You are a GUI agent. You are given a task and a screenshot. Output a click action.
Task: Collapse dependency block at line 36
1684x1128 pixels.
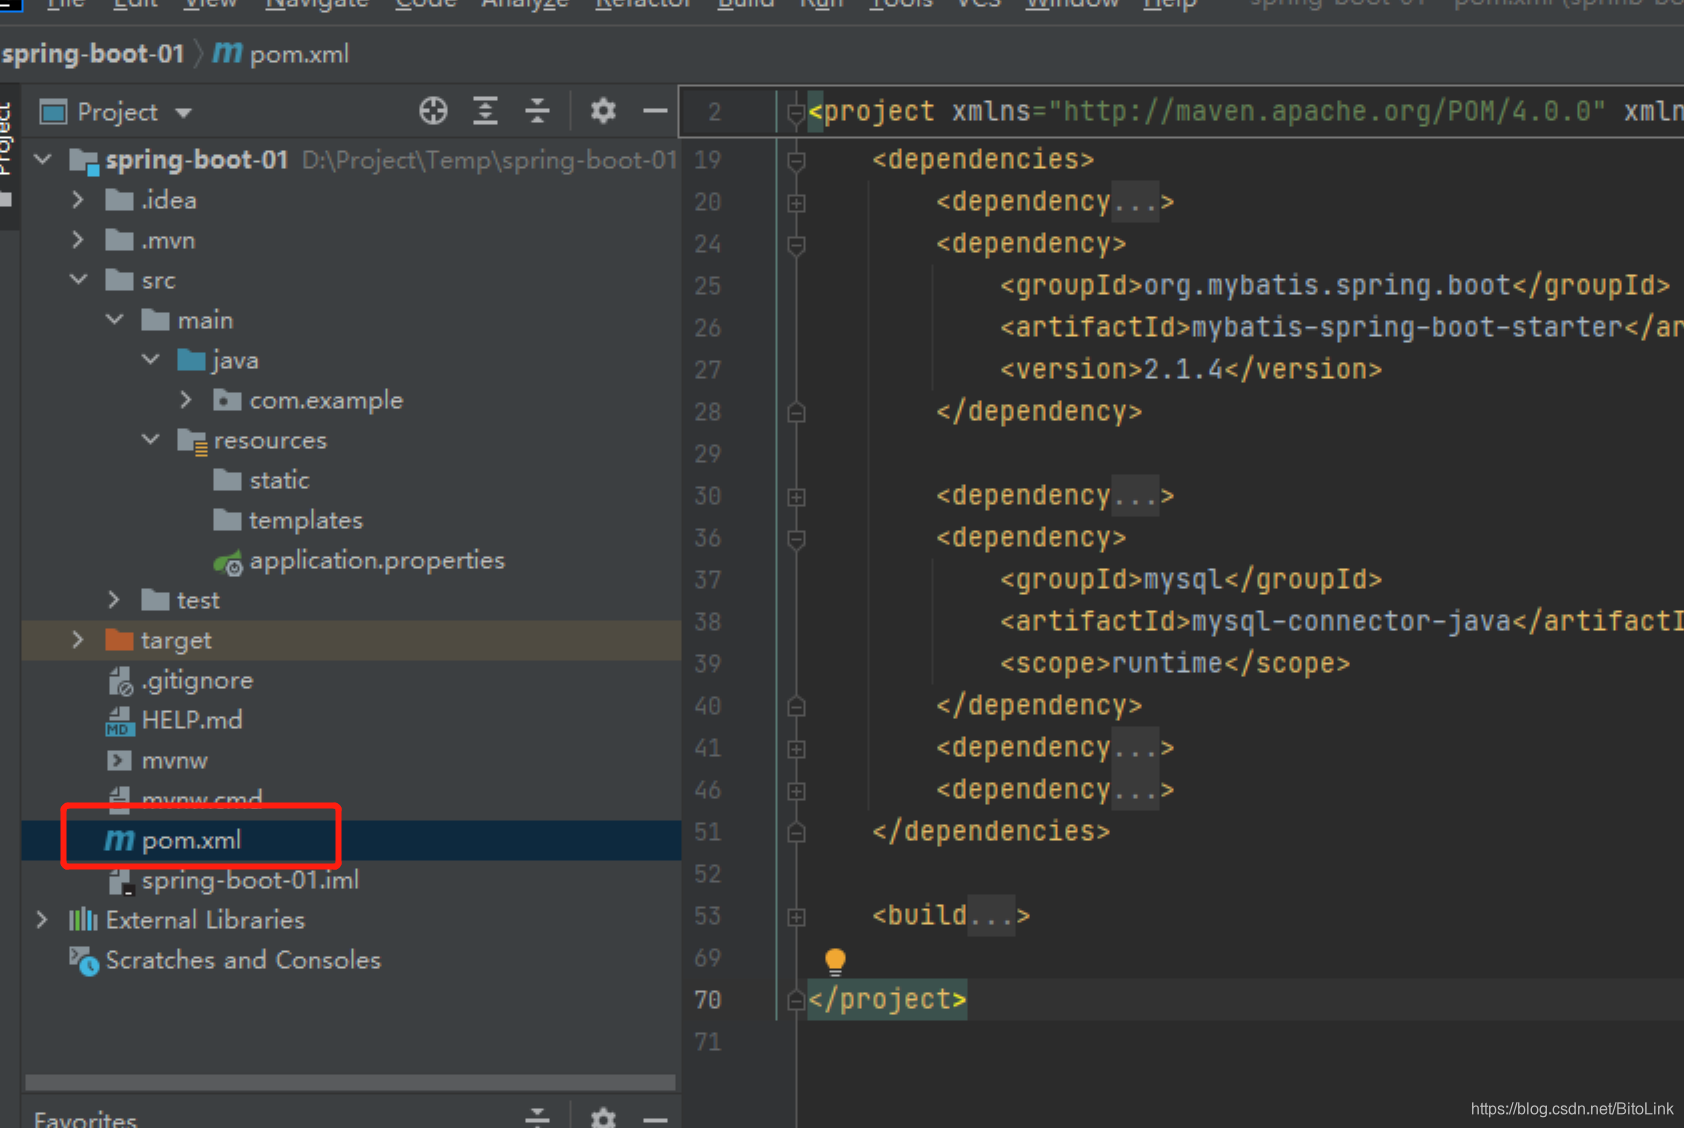tap(796, 539)
